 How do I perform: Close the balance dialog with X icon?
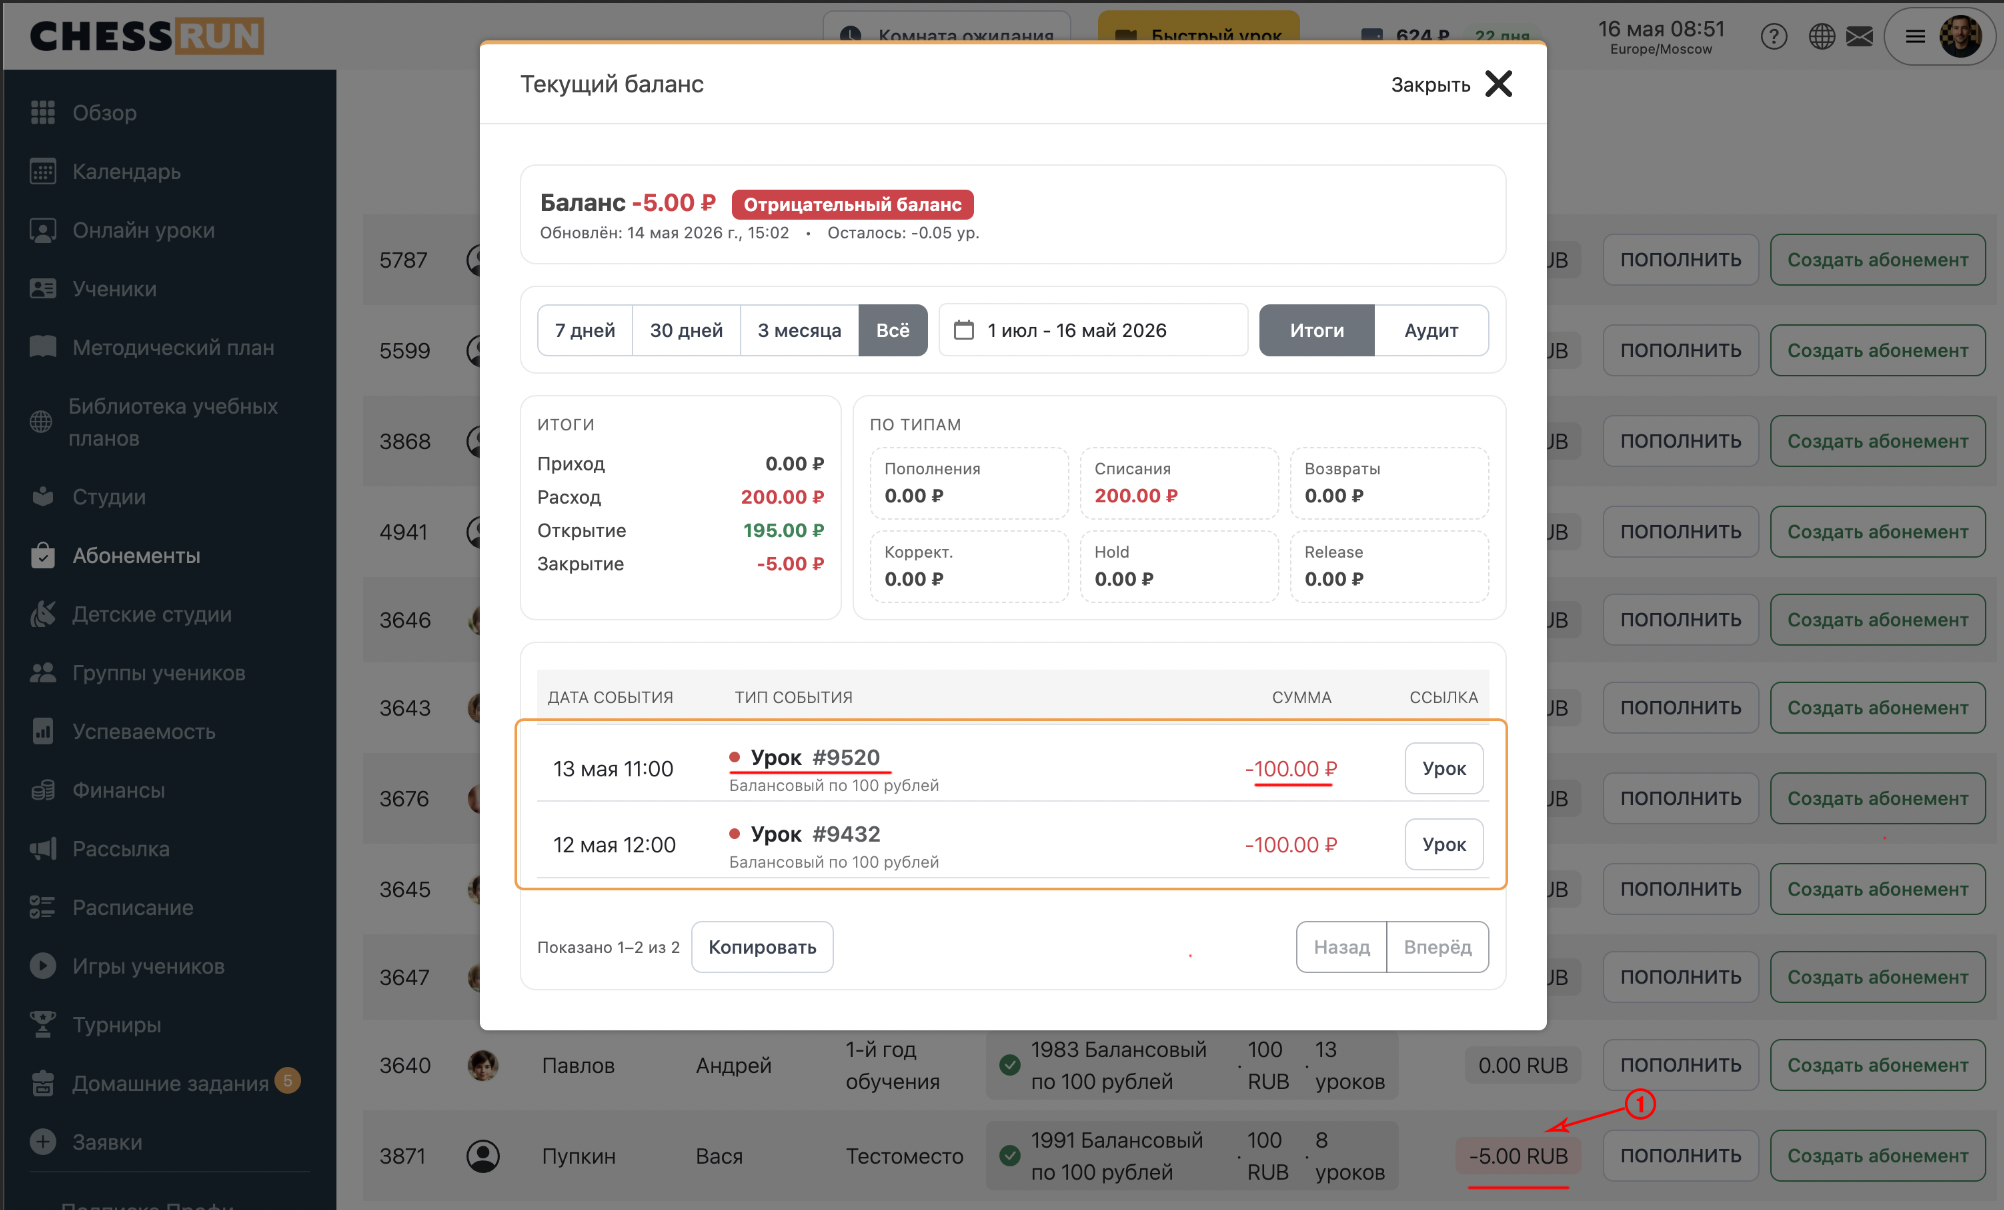pyautogui.click(x=1498, y=84)
